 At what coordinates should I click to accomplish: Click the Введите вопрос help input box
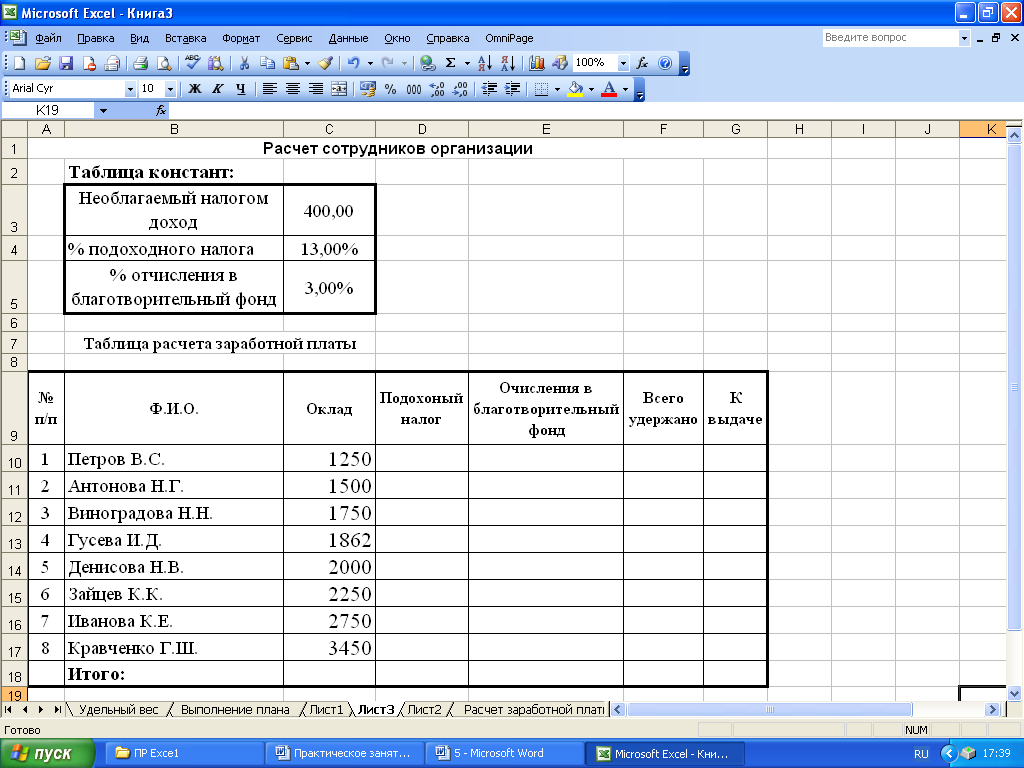891,38
